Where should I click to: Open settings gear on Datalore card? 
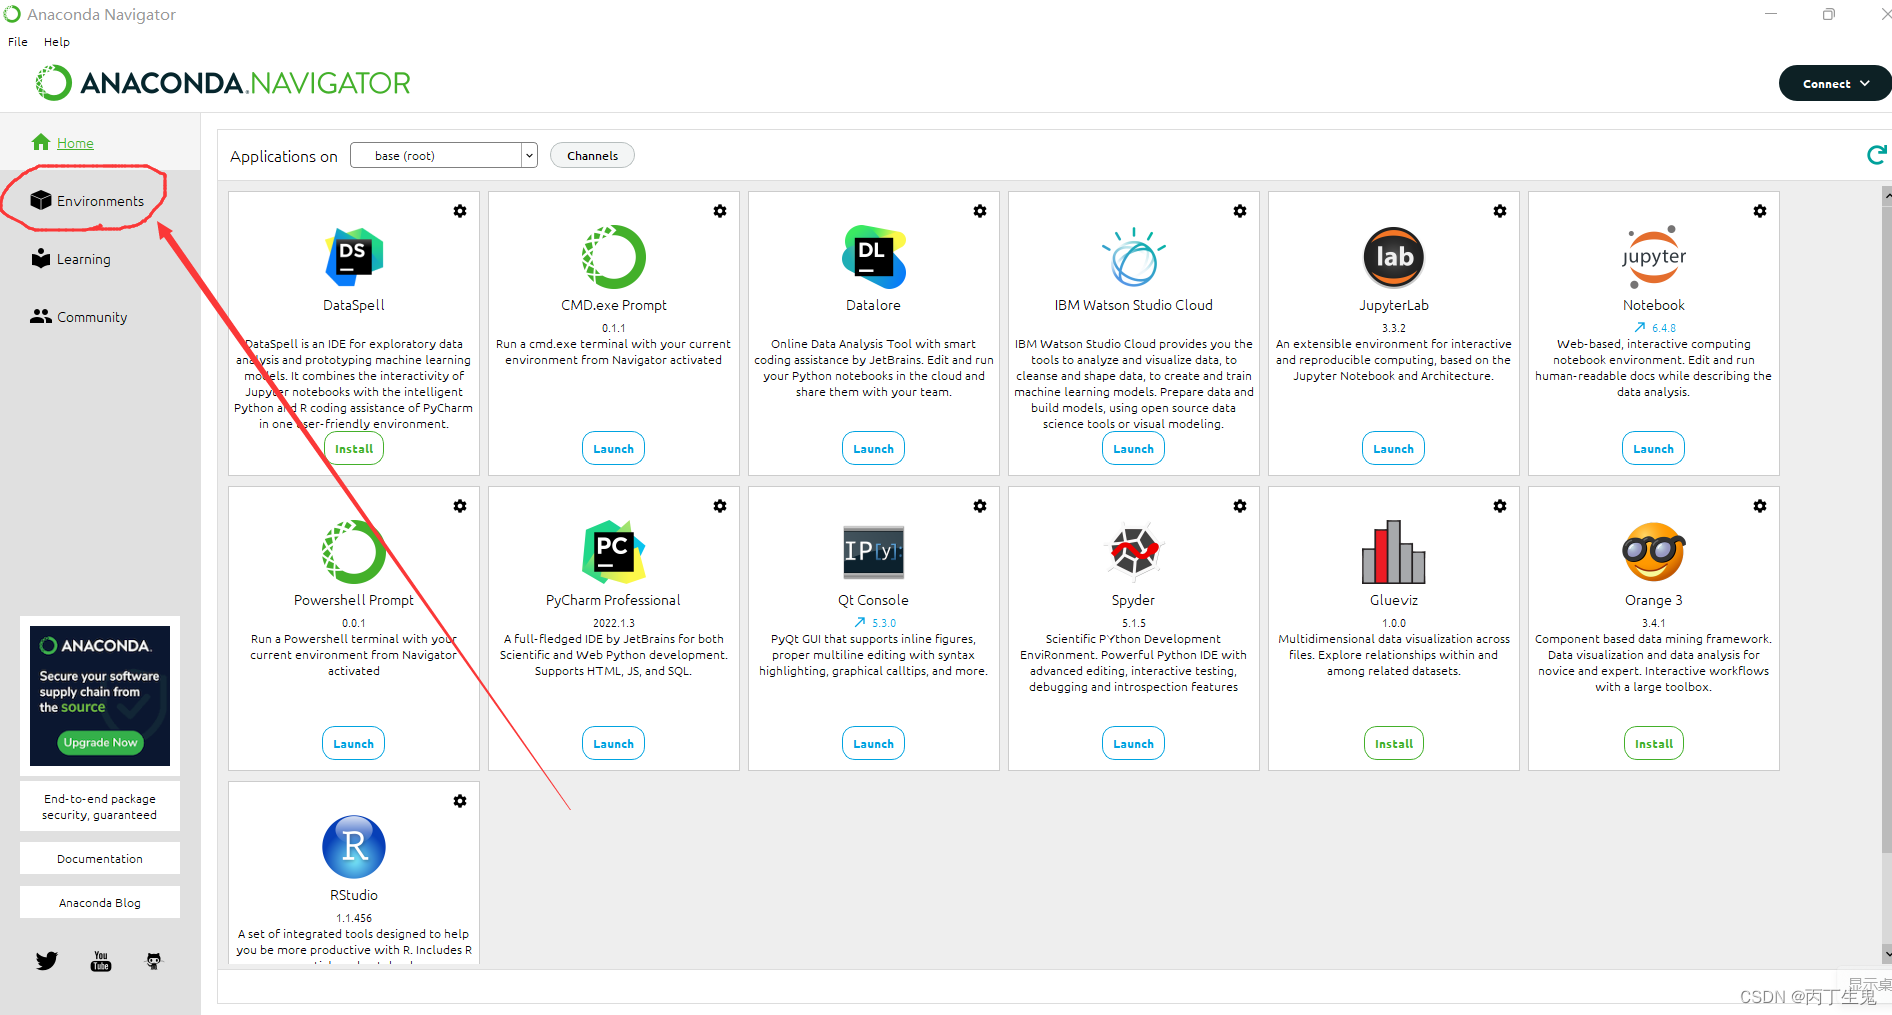(980, 211)
